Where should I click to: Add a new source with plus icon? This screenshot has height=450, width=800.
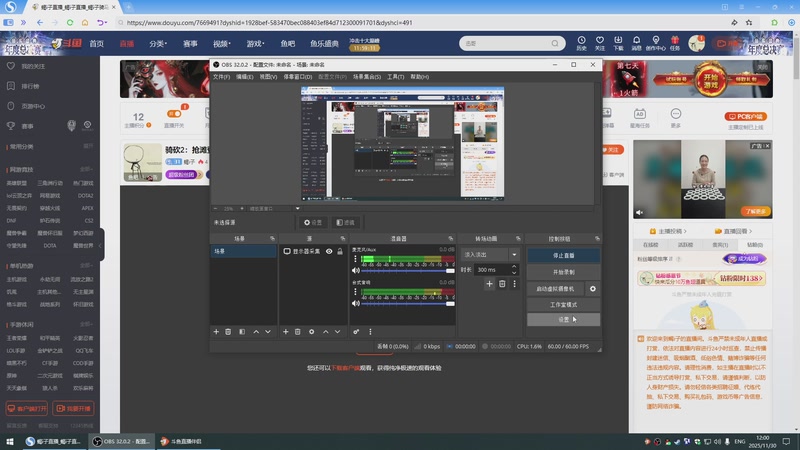coord(286,332)
